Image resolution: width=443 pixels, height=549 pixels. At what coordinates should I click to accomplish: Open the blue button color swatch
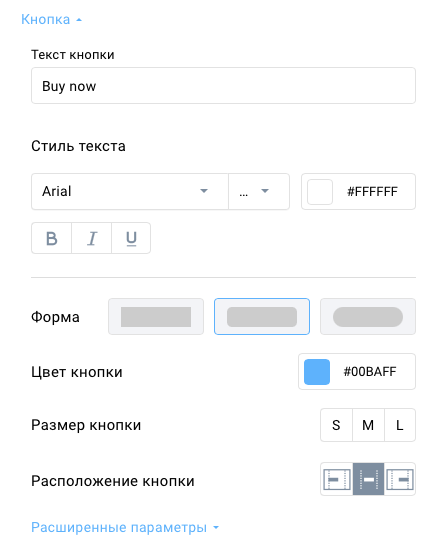pyautogui.click(x=317, y=371)
